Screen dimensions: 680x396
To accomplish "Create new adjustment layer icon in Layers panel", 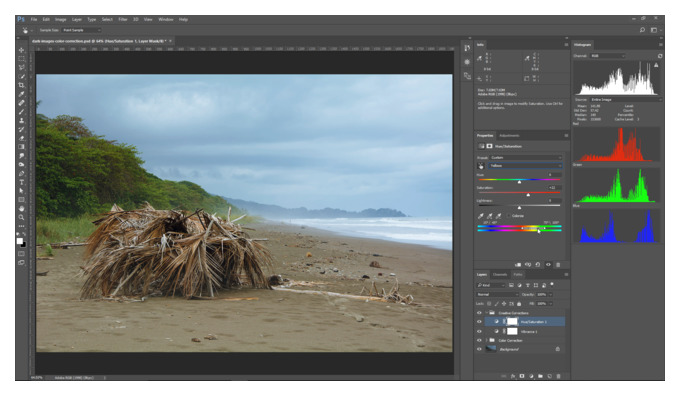I will click(x=531, y=376).
